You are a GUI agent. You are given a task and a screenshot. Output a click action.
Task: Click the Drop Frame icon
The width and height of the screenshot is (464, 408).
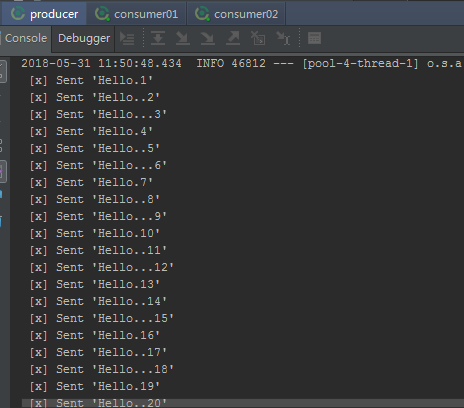pyautogui.click(x=258, y=38)
